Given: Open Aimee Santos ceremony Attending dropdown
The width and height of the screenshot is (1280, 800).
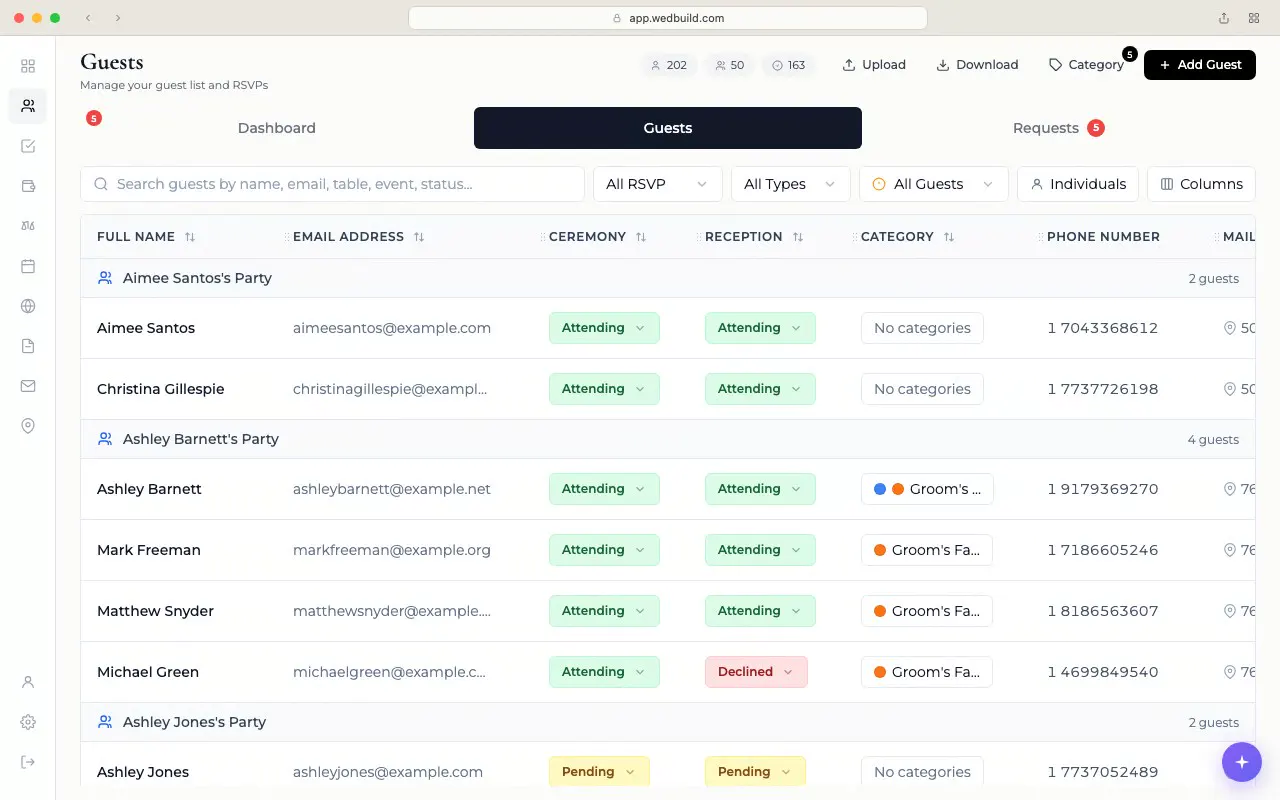Looking at the screenshot, I should [604, 328].
